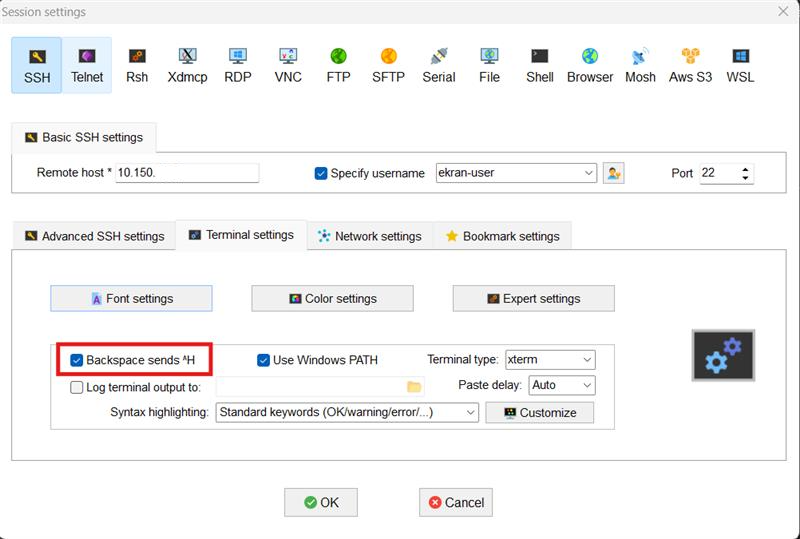Click the Remote host input field

[x=187, y=173]
